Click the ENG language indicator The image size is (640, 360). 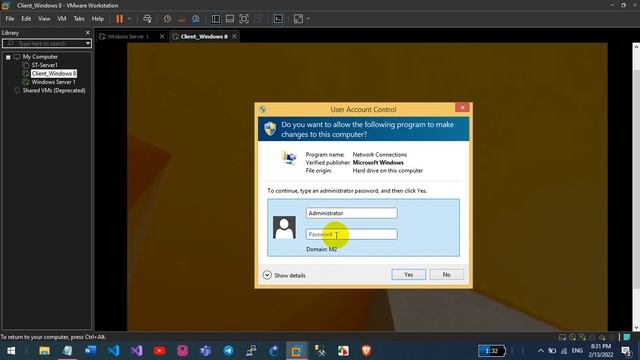tap(577, 351)
